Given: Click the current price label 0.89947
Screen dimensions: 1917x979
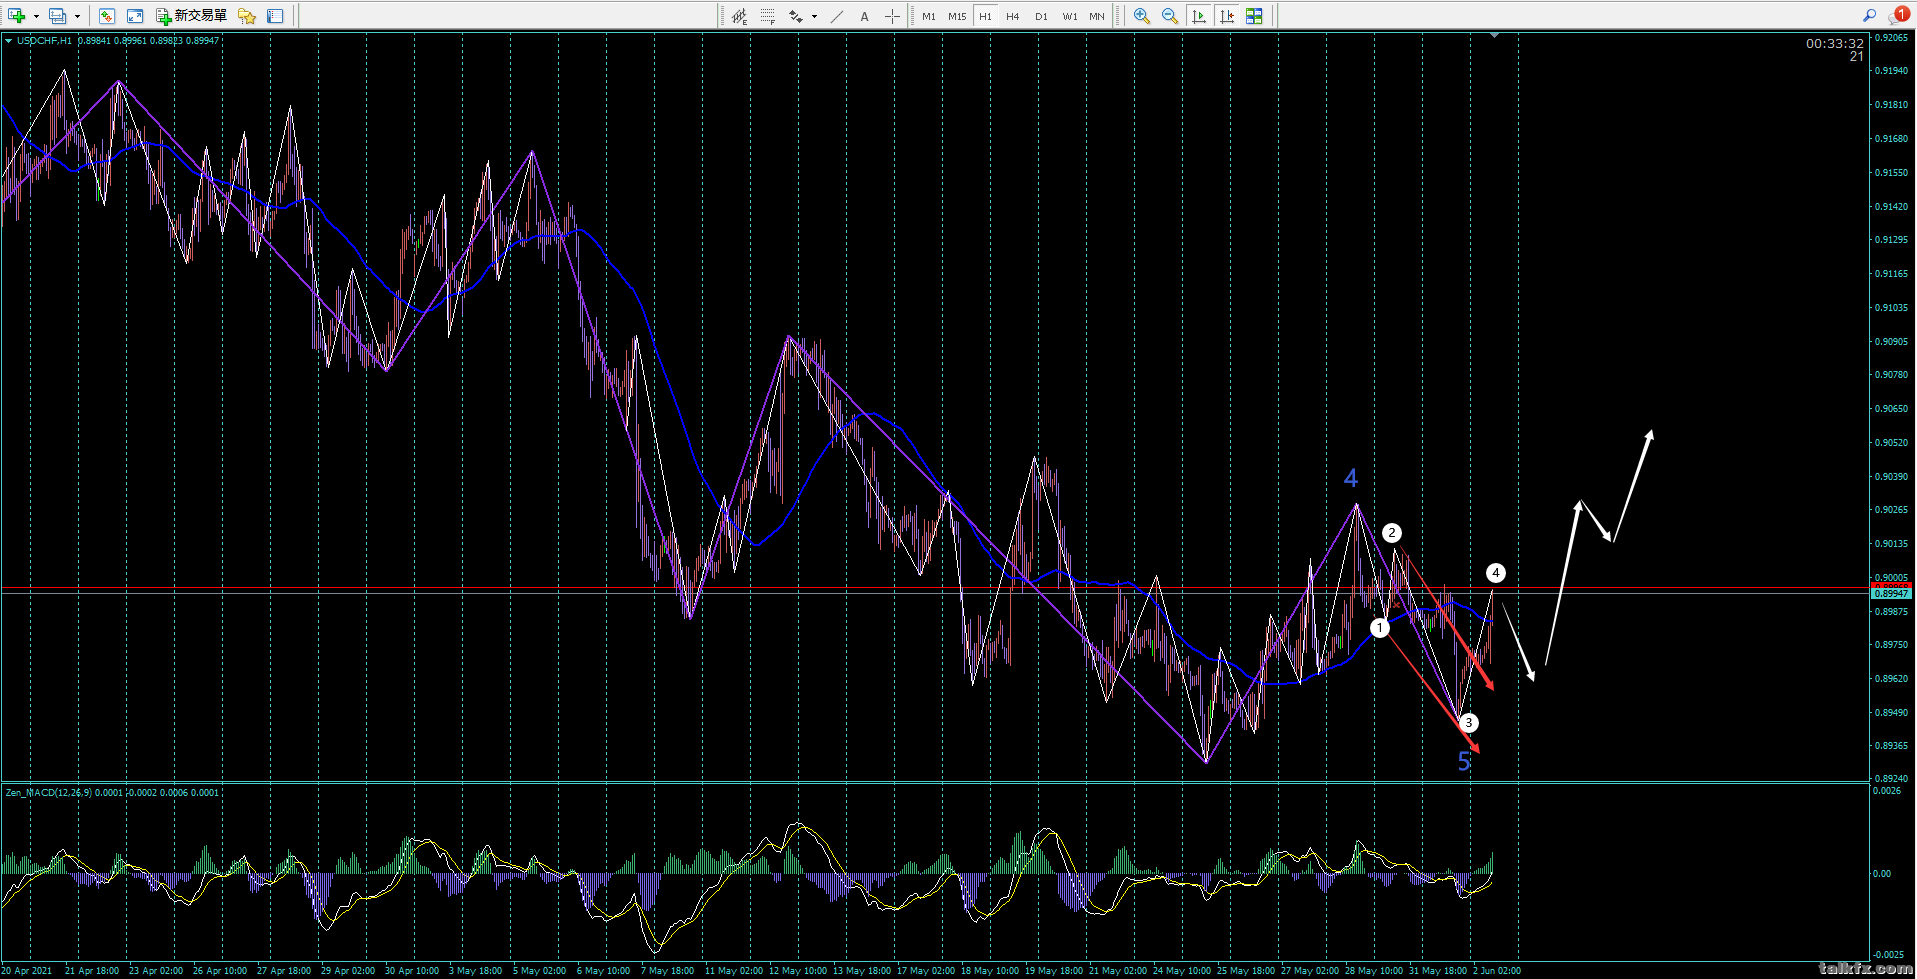Looking at the screenshot, I should [x=1891, y=594].
